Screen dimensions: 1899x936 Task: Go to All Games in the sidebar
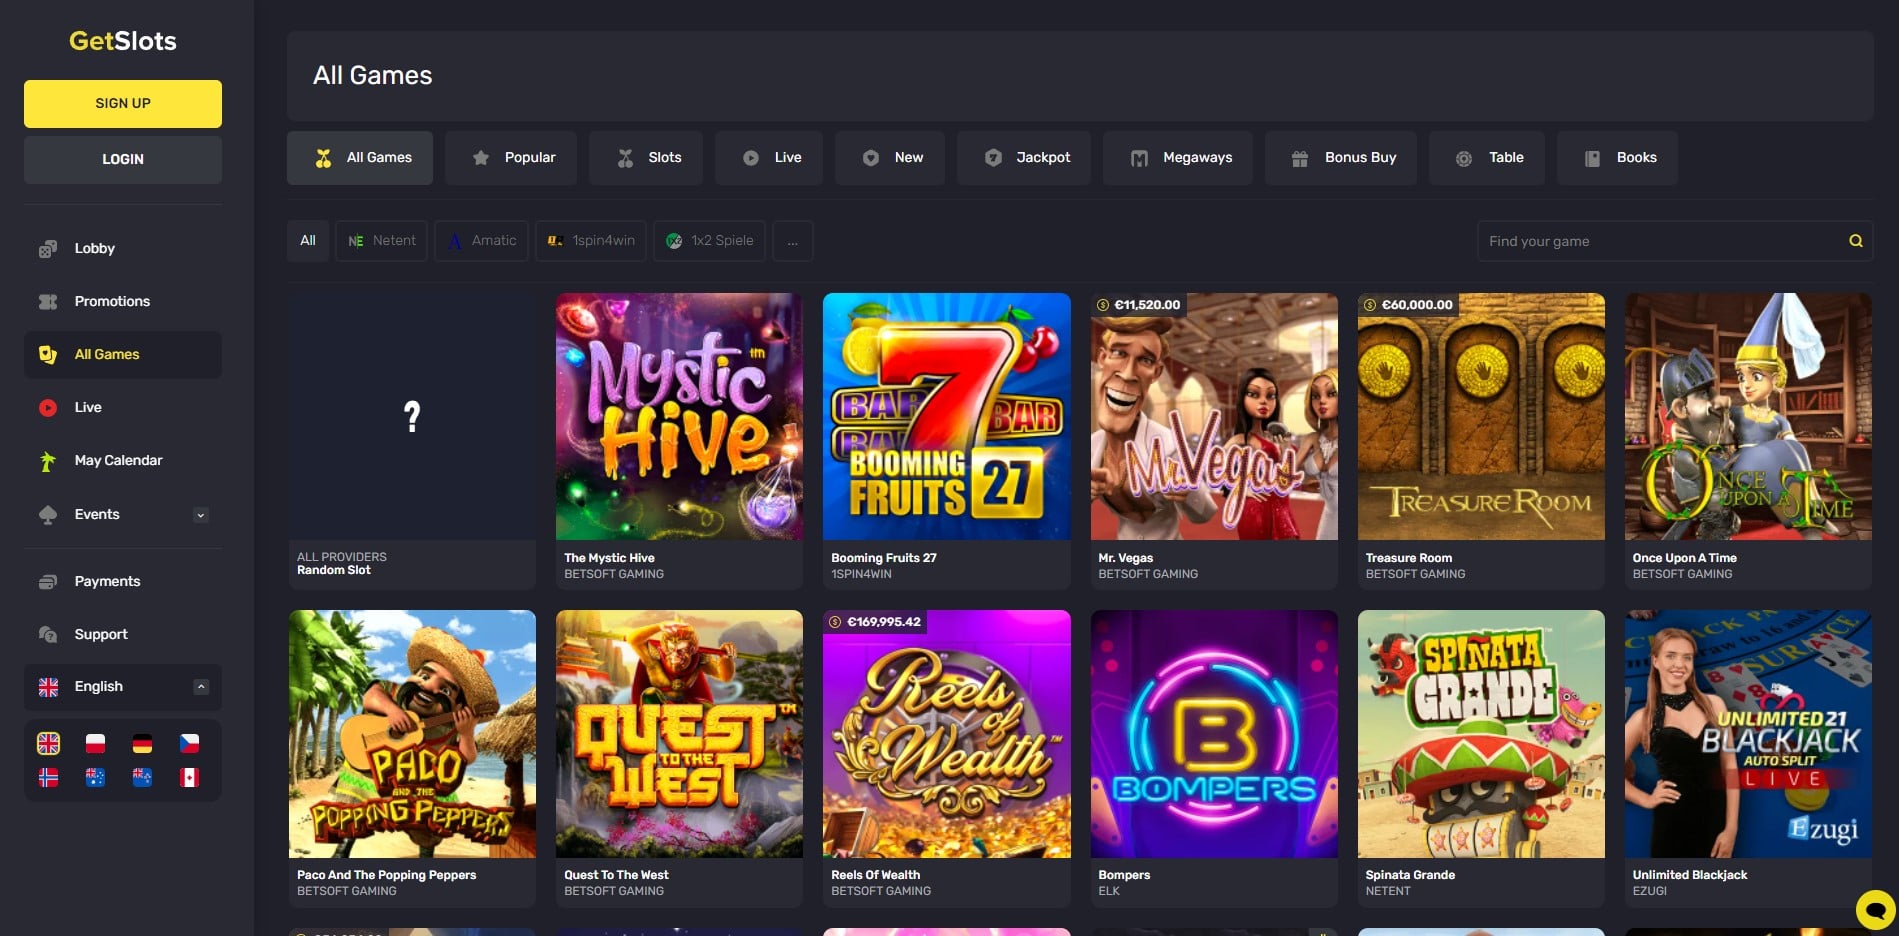[x=123, y=355]
